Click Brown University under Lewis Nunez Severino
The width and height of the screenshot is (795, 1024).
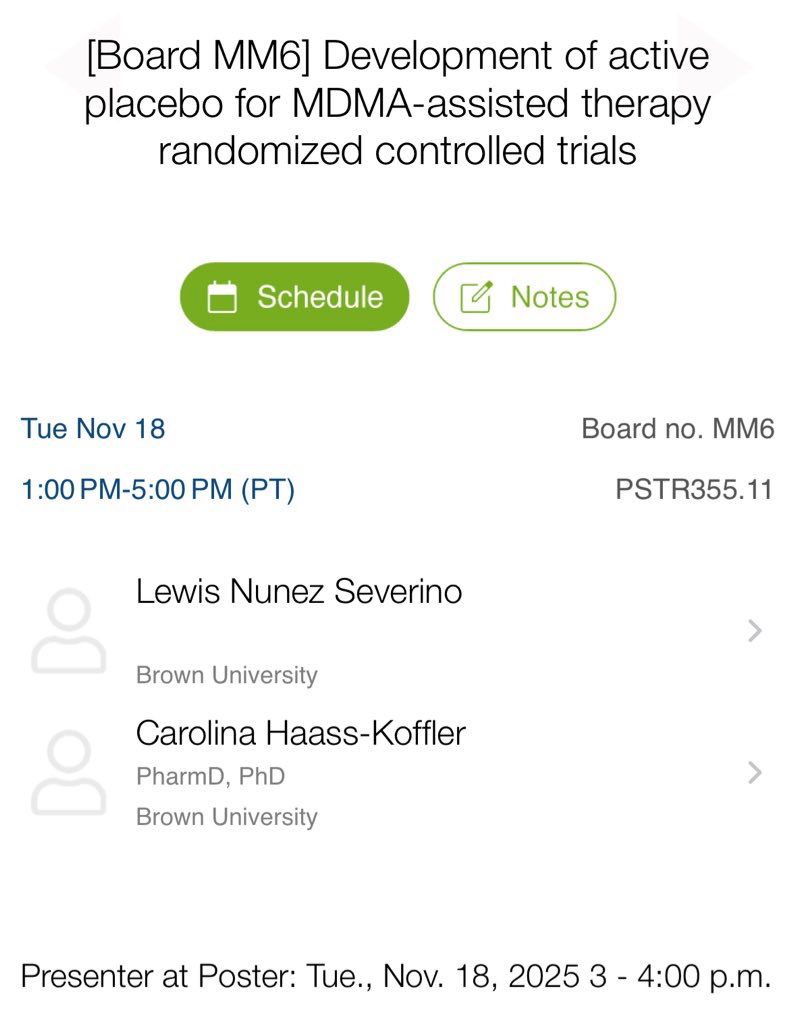point(227,675)
